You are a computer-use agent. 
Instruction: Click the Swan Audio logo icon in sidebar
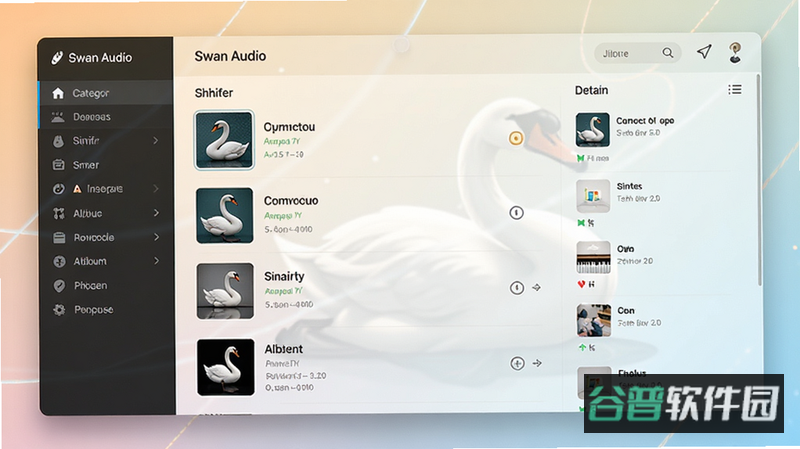[x=57, y=58]
